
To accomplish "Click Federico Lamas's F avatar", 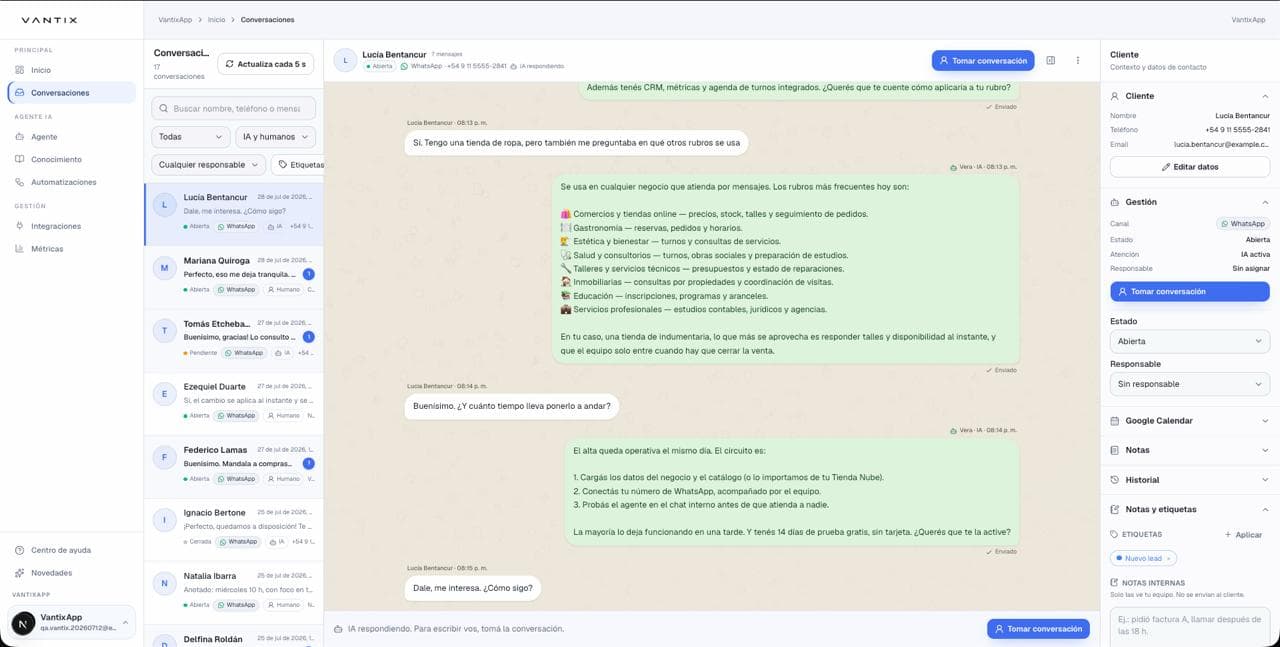I will click(x=164, y=457).
